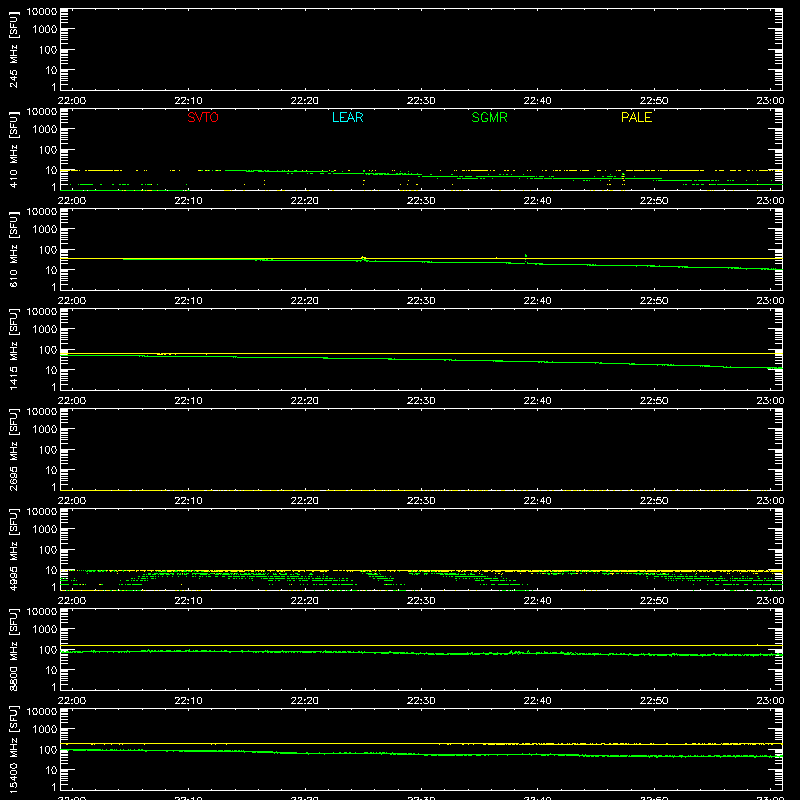Screen dimensions: 800x800
Task: Click the cyan LEAR station label
Action: [347, 117]
